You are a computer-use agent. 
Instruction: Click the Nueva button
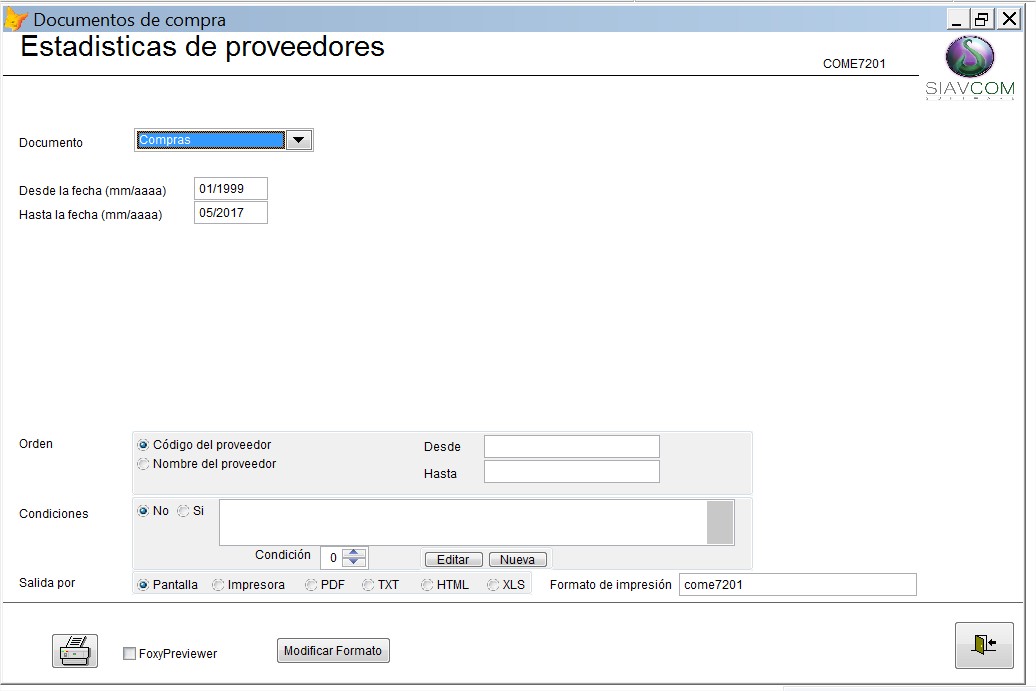click(517, 560)
